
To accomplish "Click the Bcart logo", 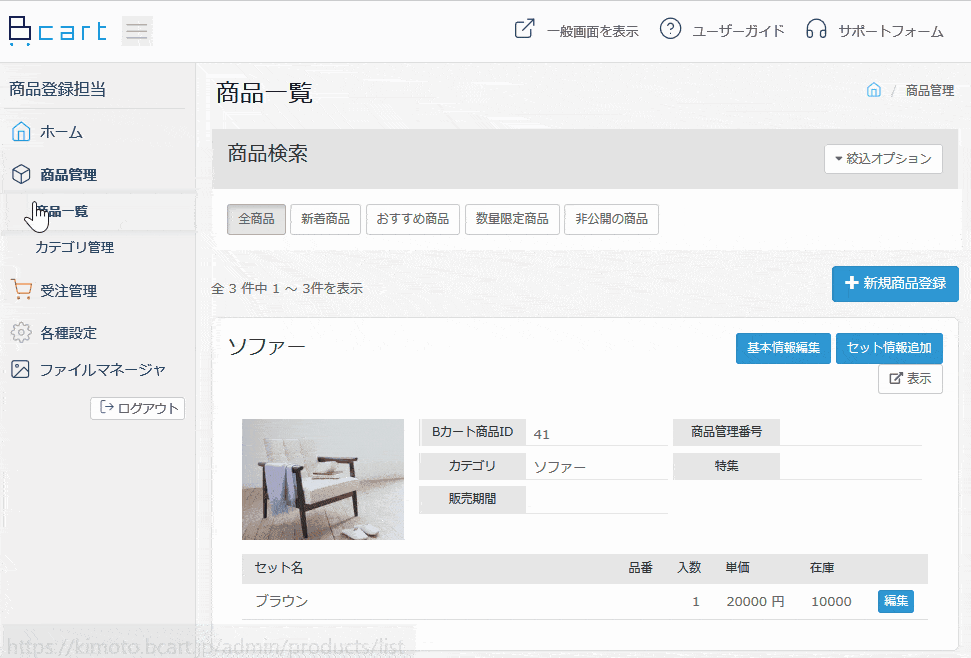I will coord(58,30).
